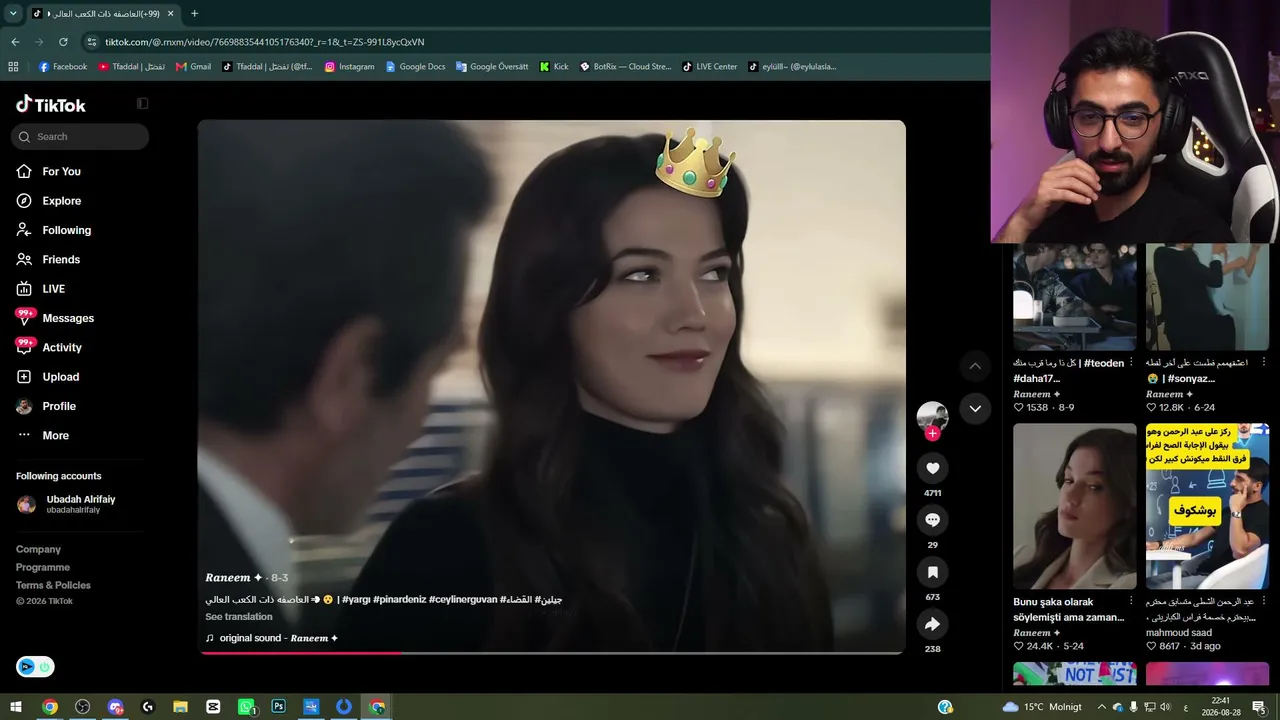Open the BotRix Cloud Stre... bookmark
This screenshot has height=720, width=1280.
625,67
